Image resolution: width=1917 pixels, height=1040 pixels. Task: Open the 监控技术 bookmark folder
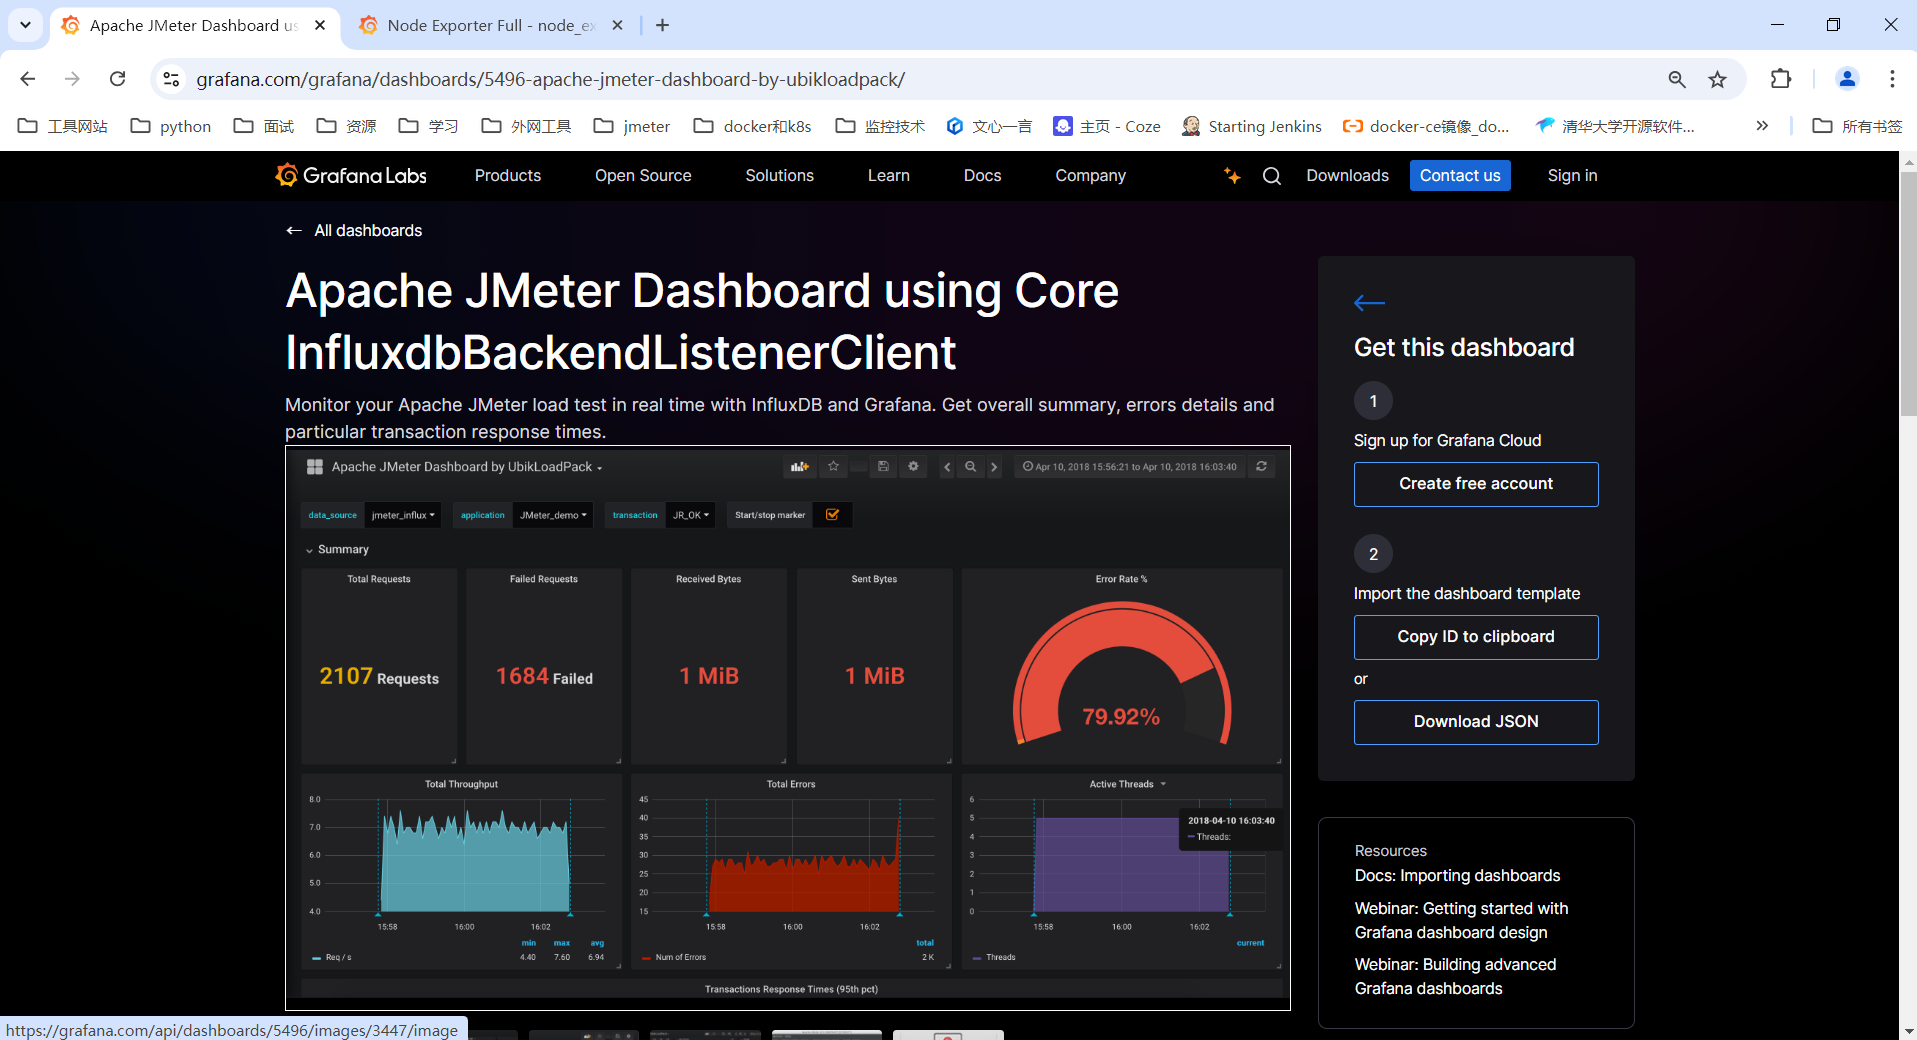point(880,126)
